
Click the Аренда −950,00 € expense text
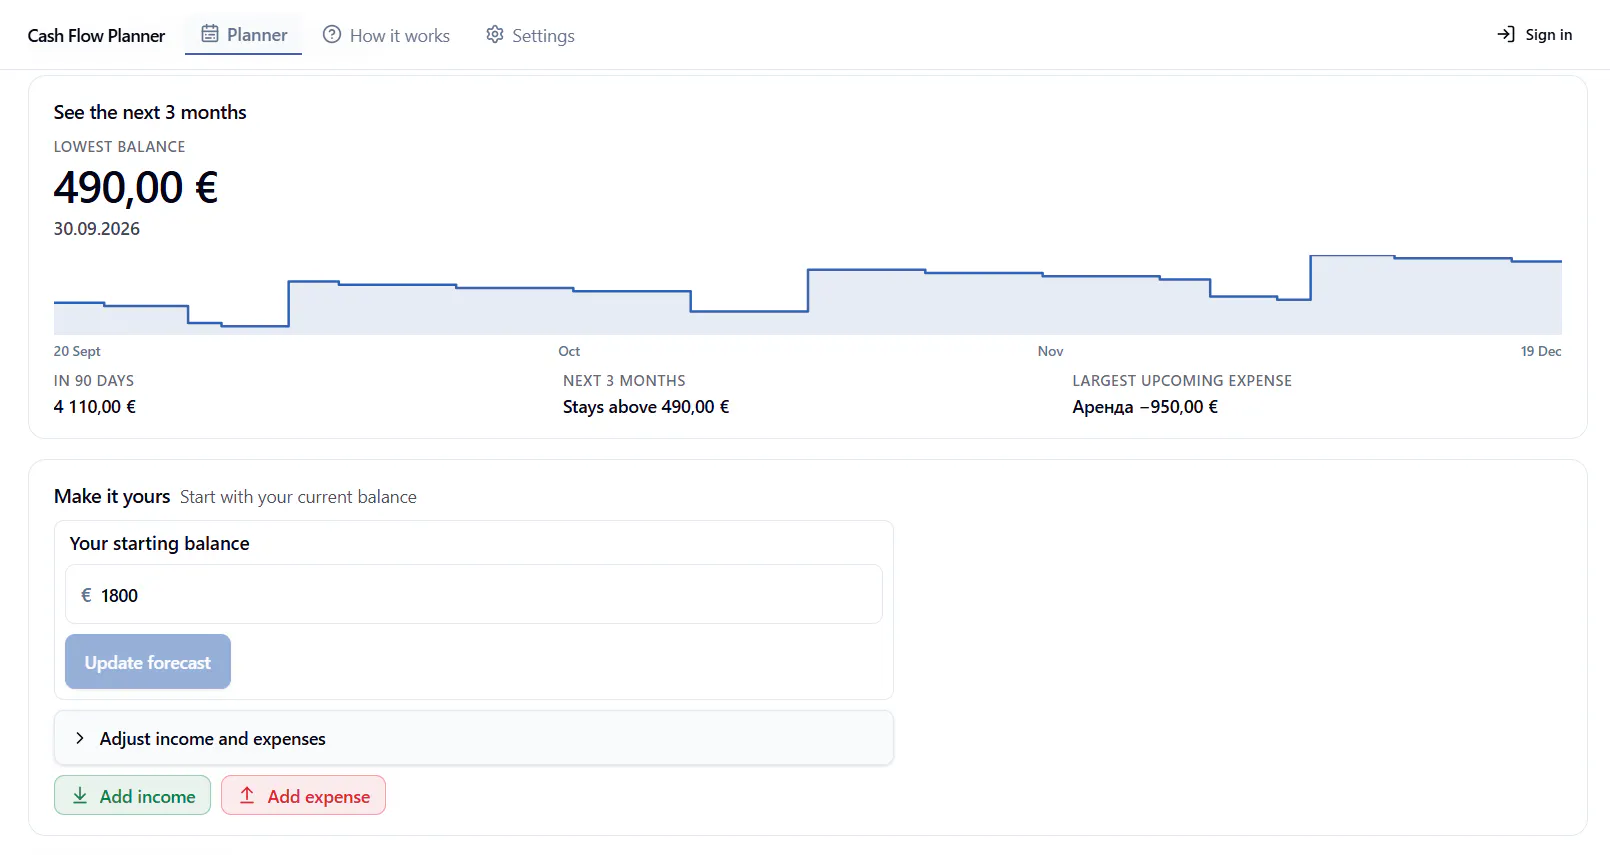click(1145, 407)
